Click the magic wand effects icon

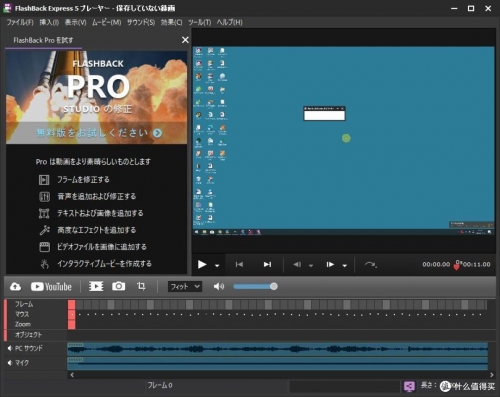coord(44,230)
